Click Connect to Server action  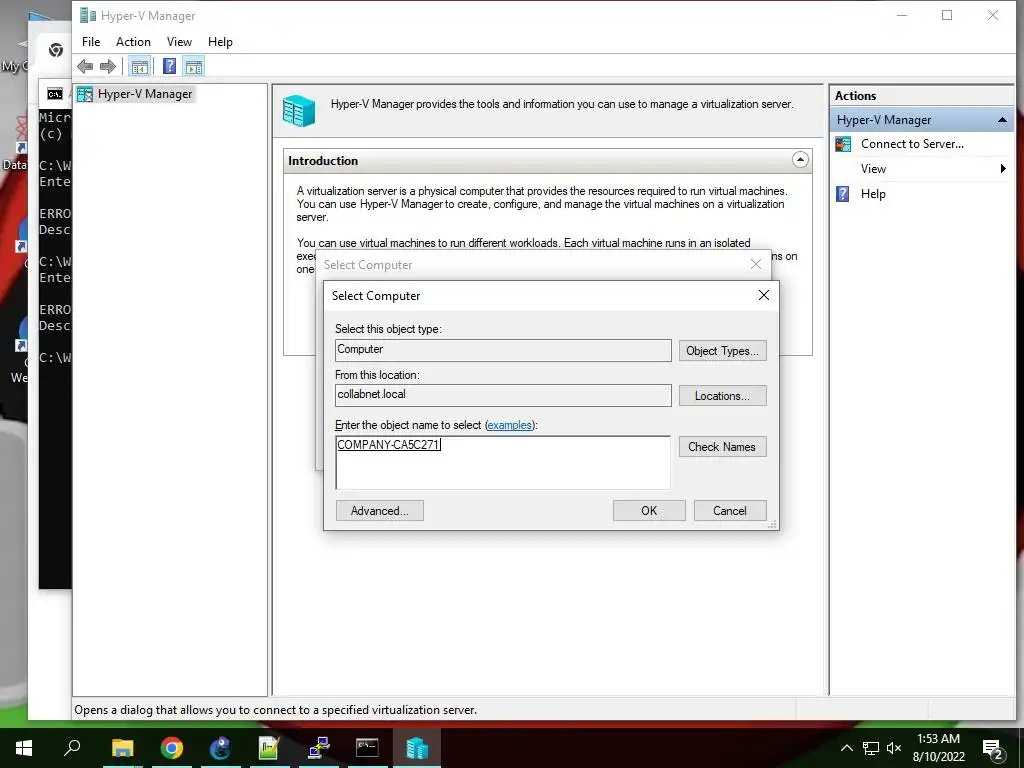pyautogui.click(x=912, y=144)
